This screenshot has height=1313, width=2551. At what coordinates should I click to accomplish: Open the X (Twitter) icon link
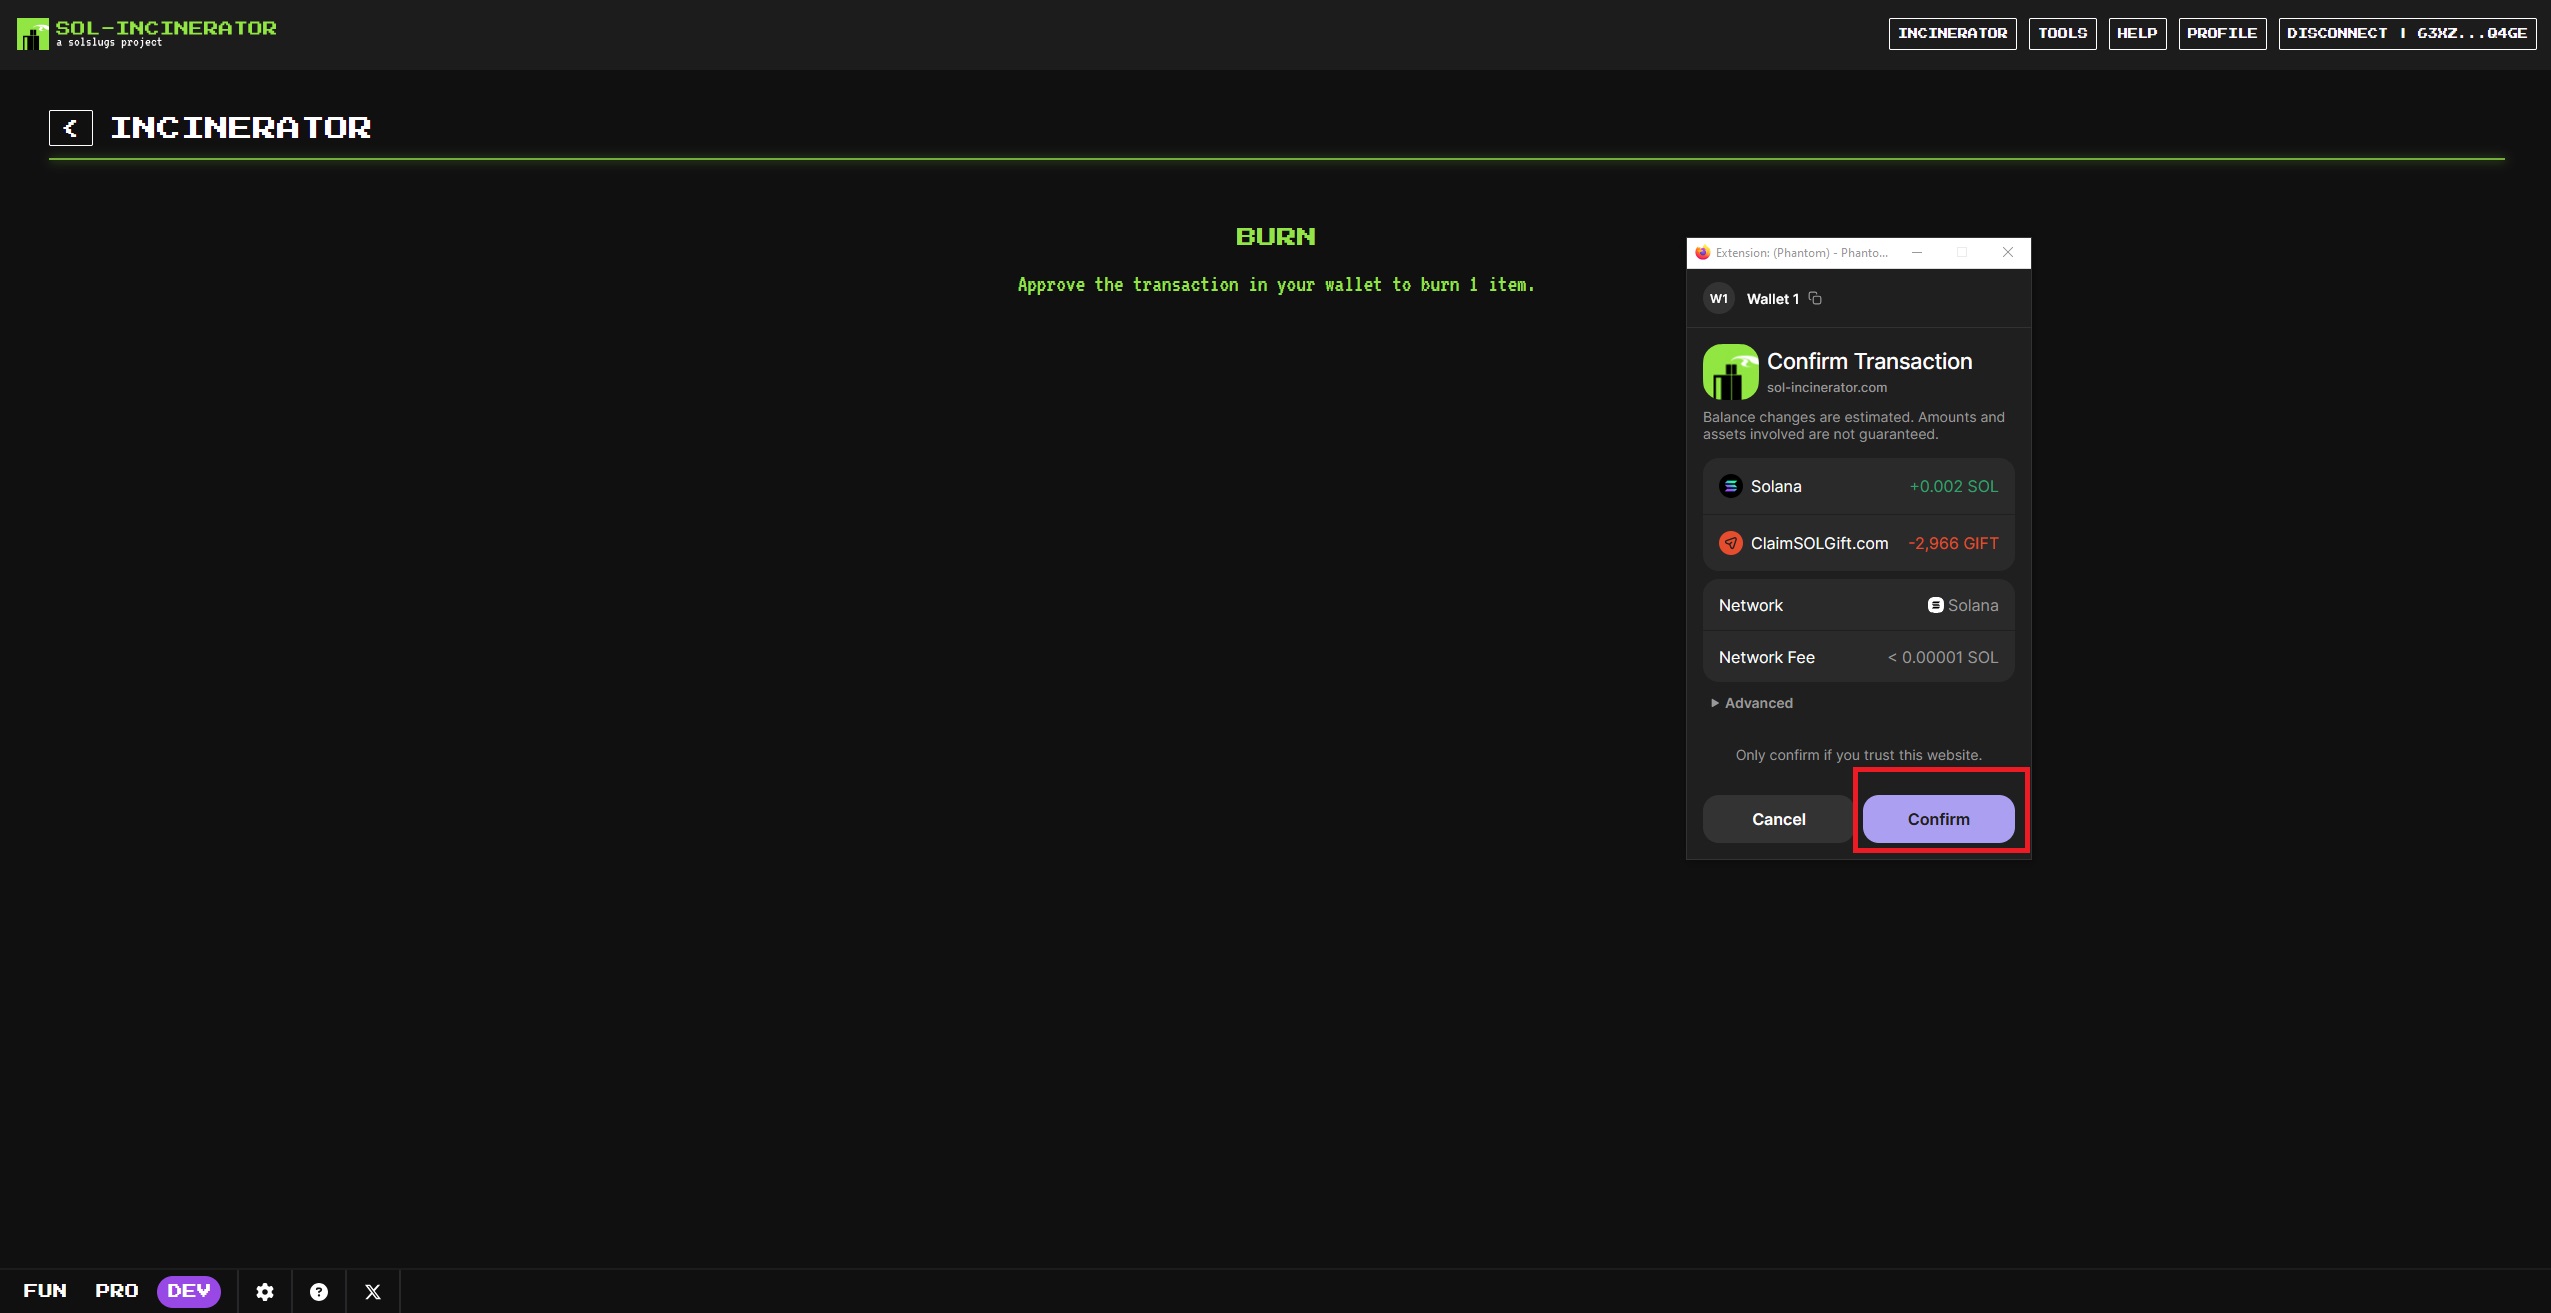tap(373, 1291)
